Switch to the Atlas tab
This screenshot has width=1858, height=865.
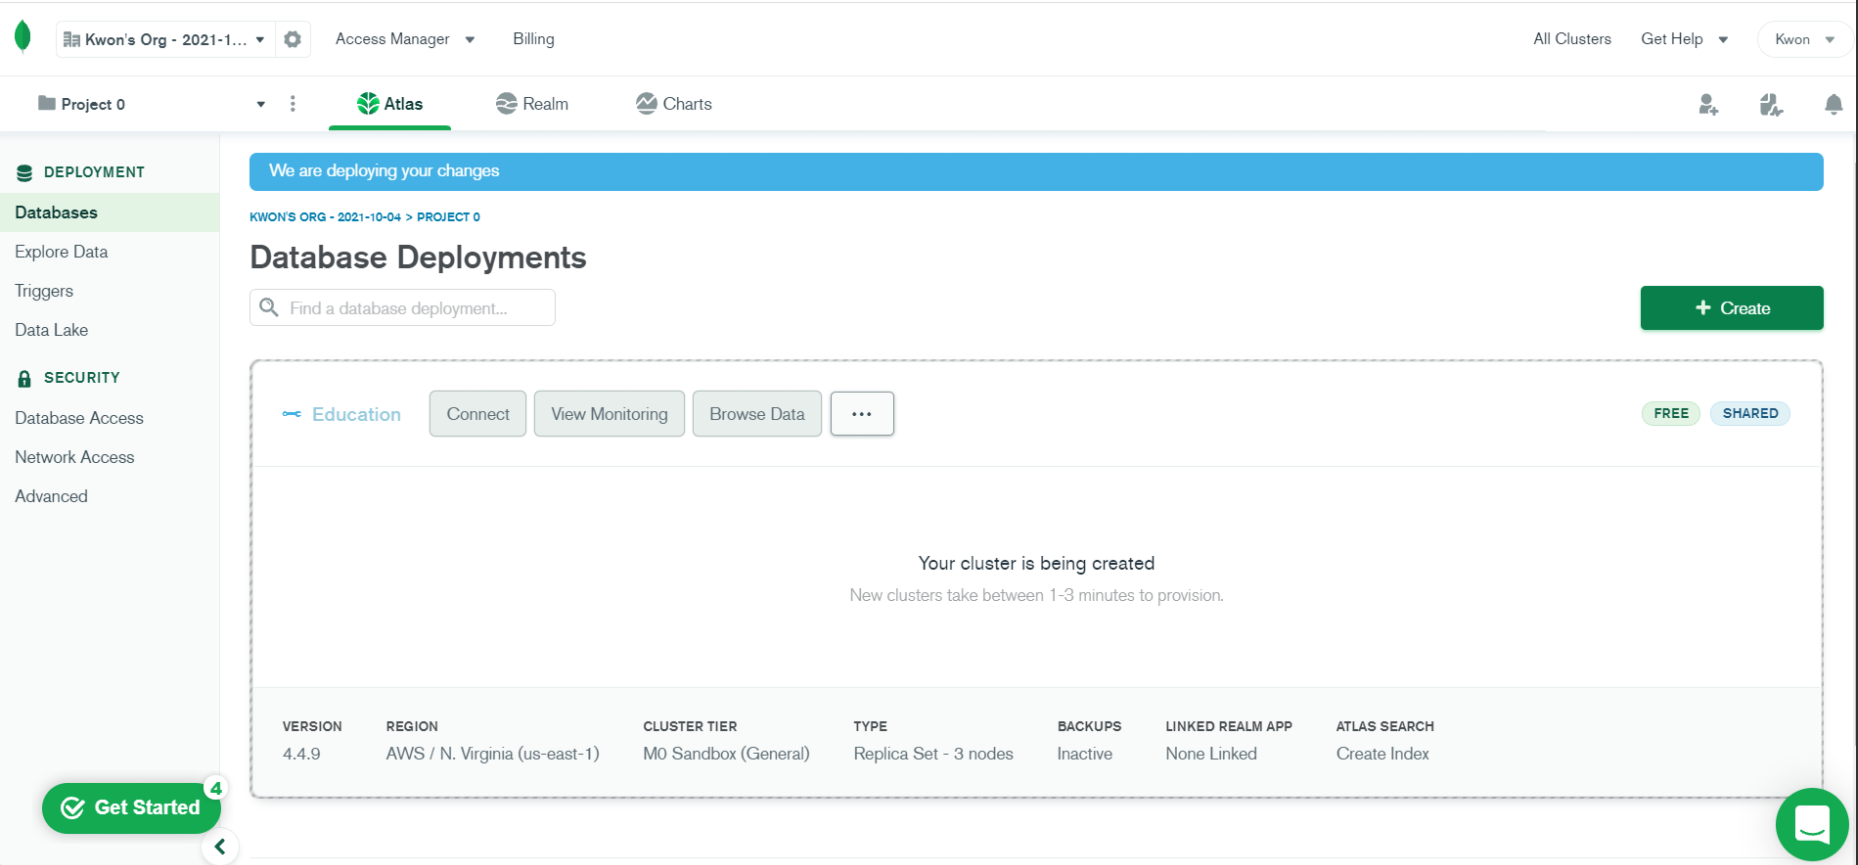pyautogui.click(x=390, y=104)
